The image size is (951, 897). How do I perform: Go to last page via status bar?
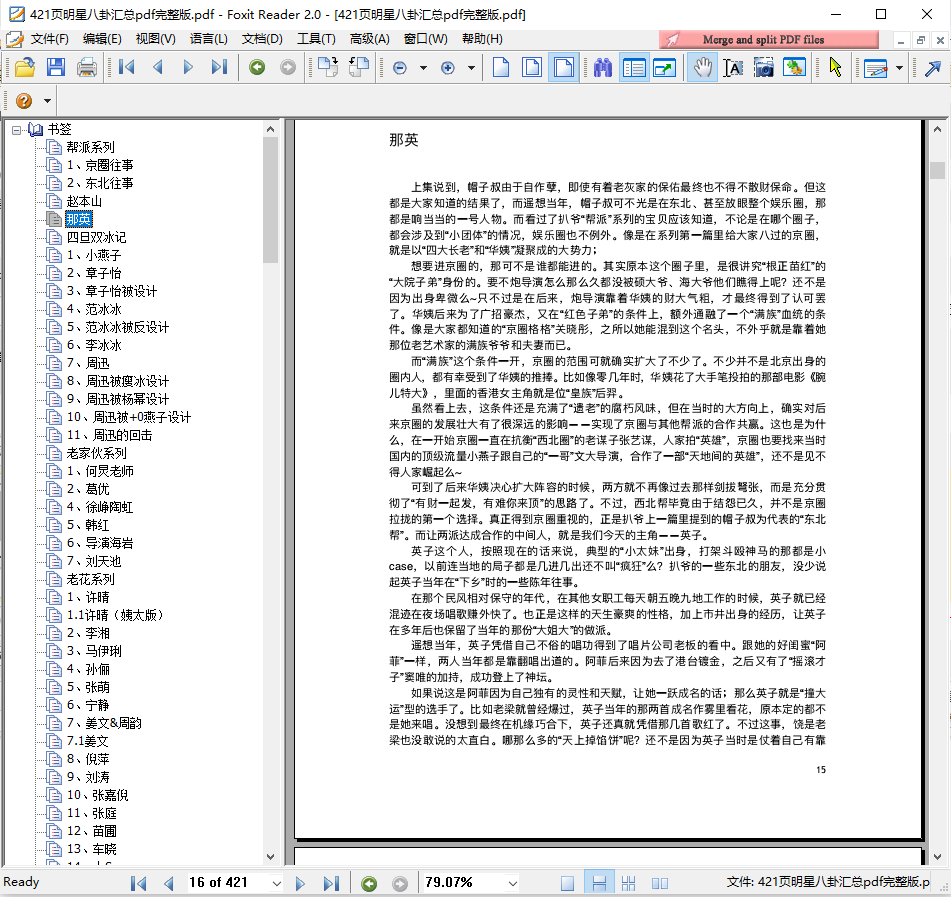coord(330,883)
